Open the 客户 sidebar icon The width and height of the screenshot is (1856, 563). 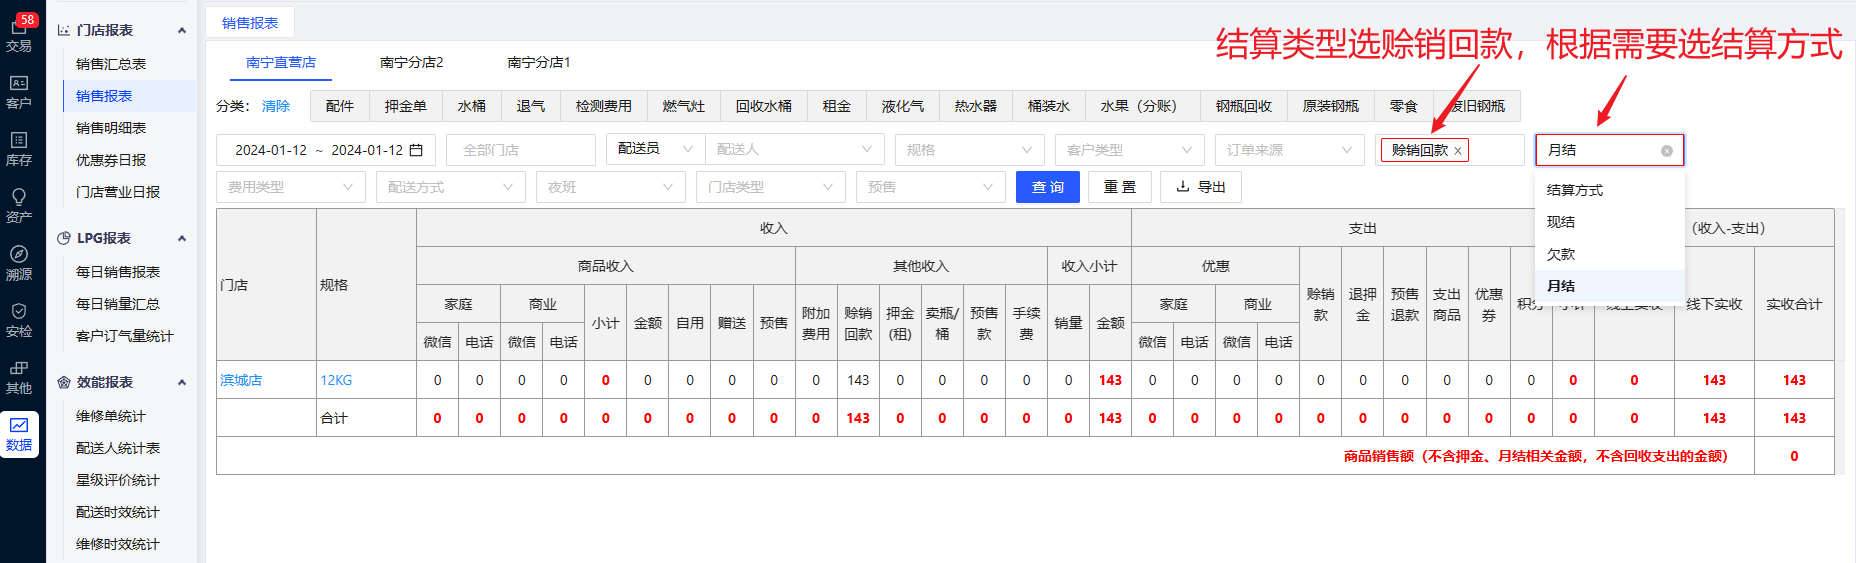19,91
